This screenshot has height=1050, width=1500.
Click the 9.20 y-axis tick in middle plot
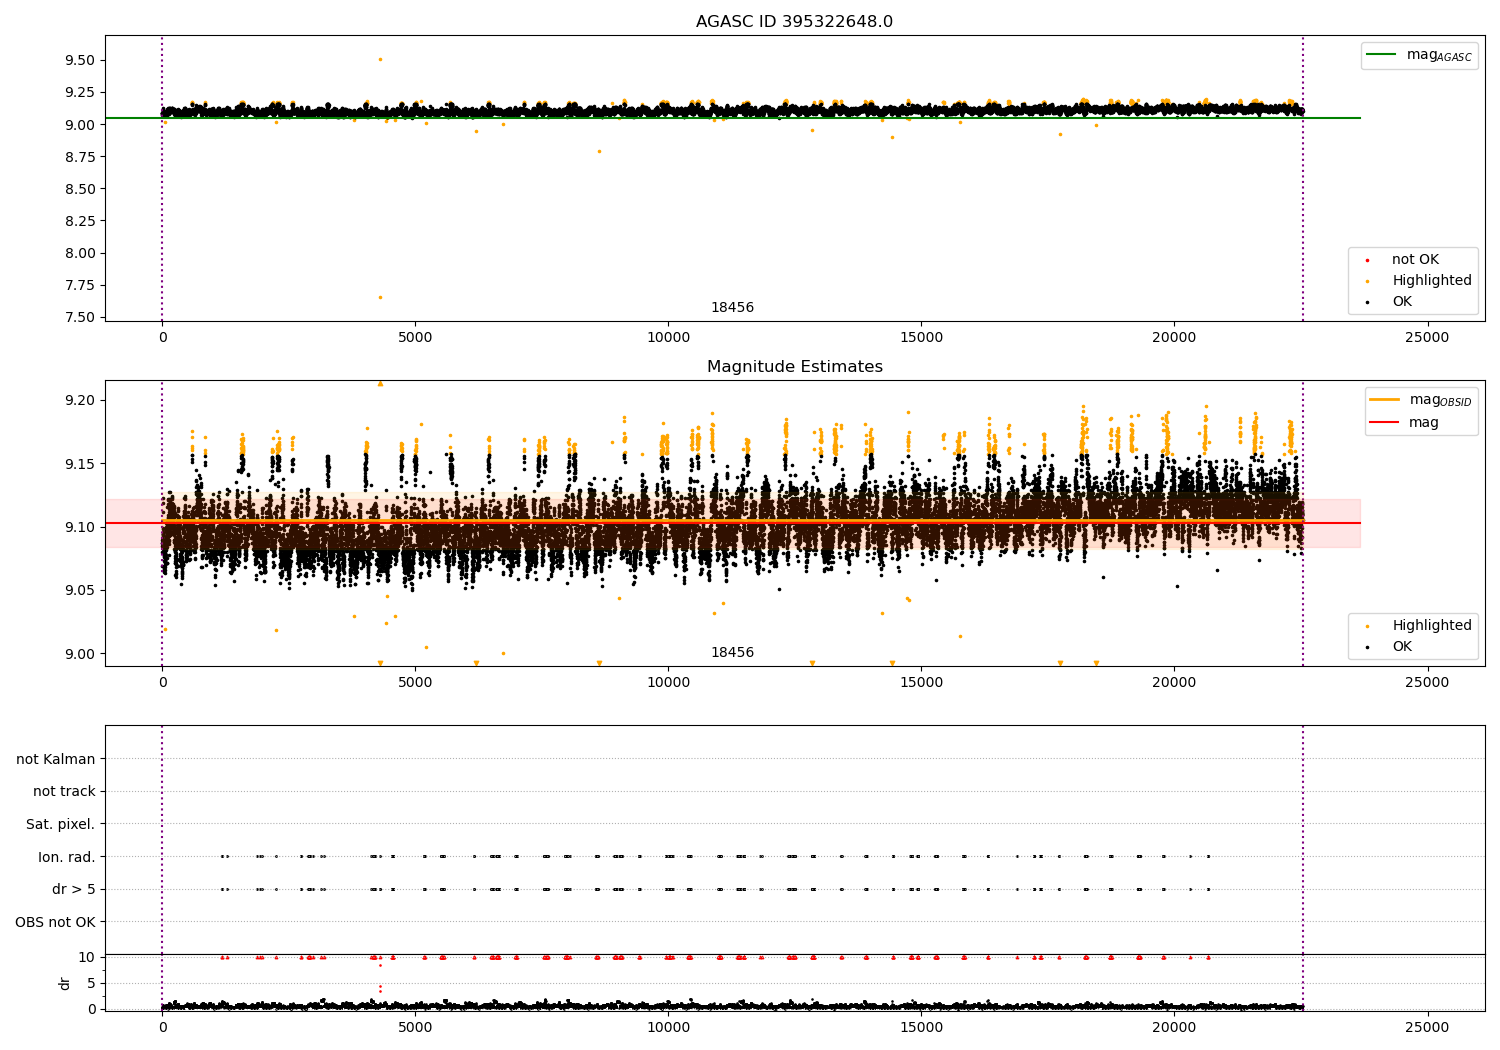tap(80, 400)
